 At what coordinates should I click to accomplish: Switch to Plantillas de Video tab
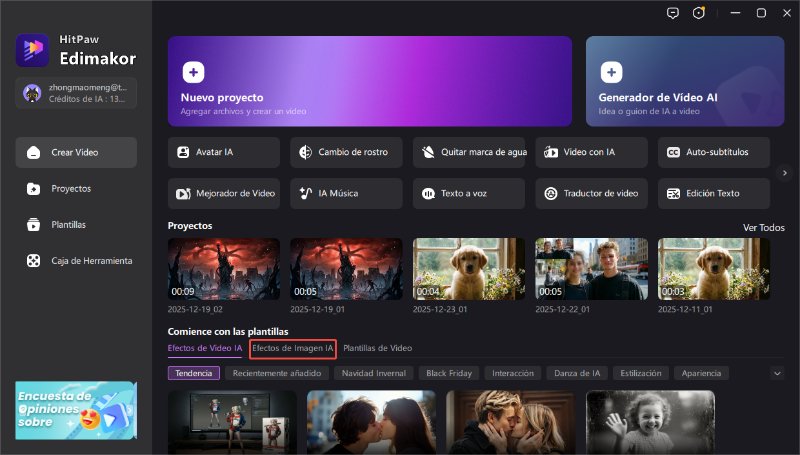[x=378, y=348]
